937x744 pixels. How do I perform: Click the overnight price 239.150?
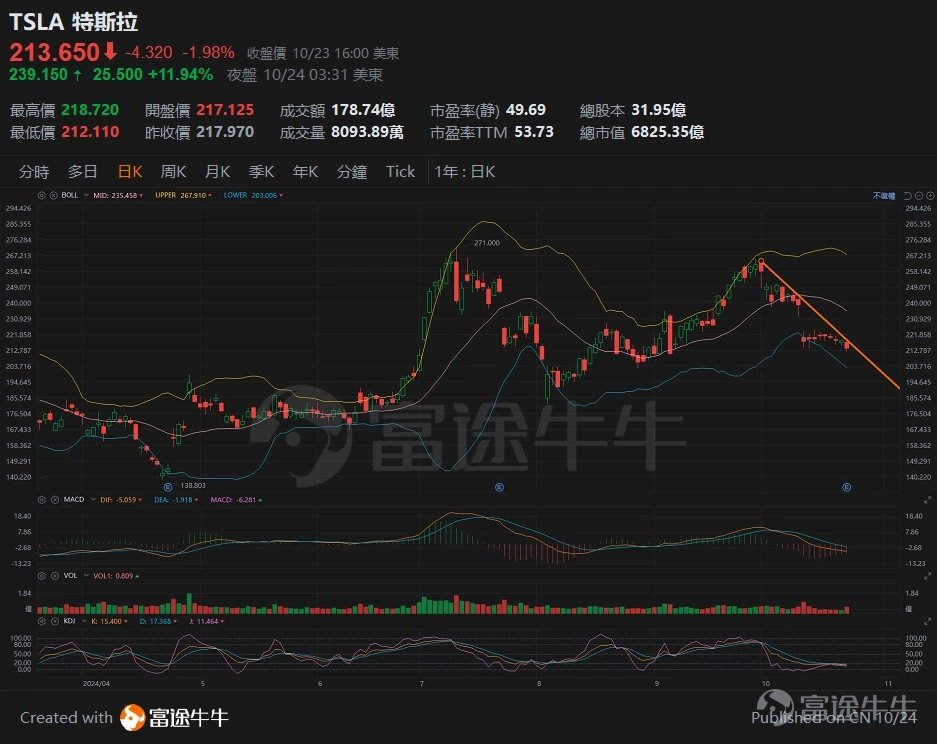click(x=38, y=75)
